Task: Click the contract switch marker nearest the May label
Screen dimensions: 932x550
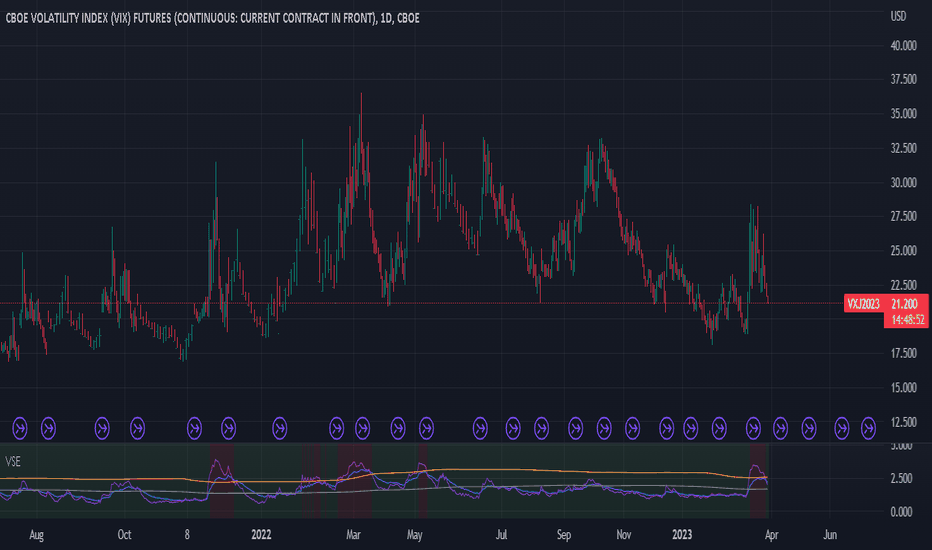Action: coord(426,428)
